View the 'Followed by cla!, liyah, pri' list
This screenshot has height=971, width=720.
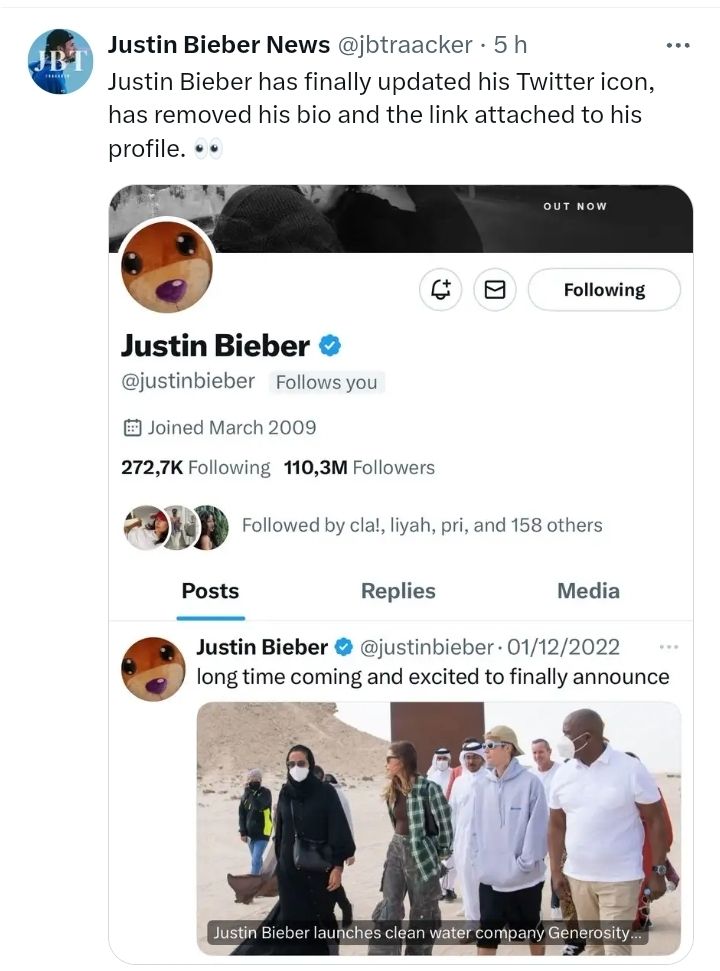pos(422,525)
